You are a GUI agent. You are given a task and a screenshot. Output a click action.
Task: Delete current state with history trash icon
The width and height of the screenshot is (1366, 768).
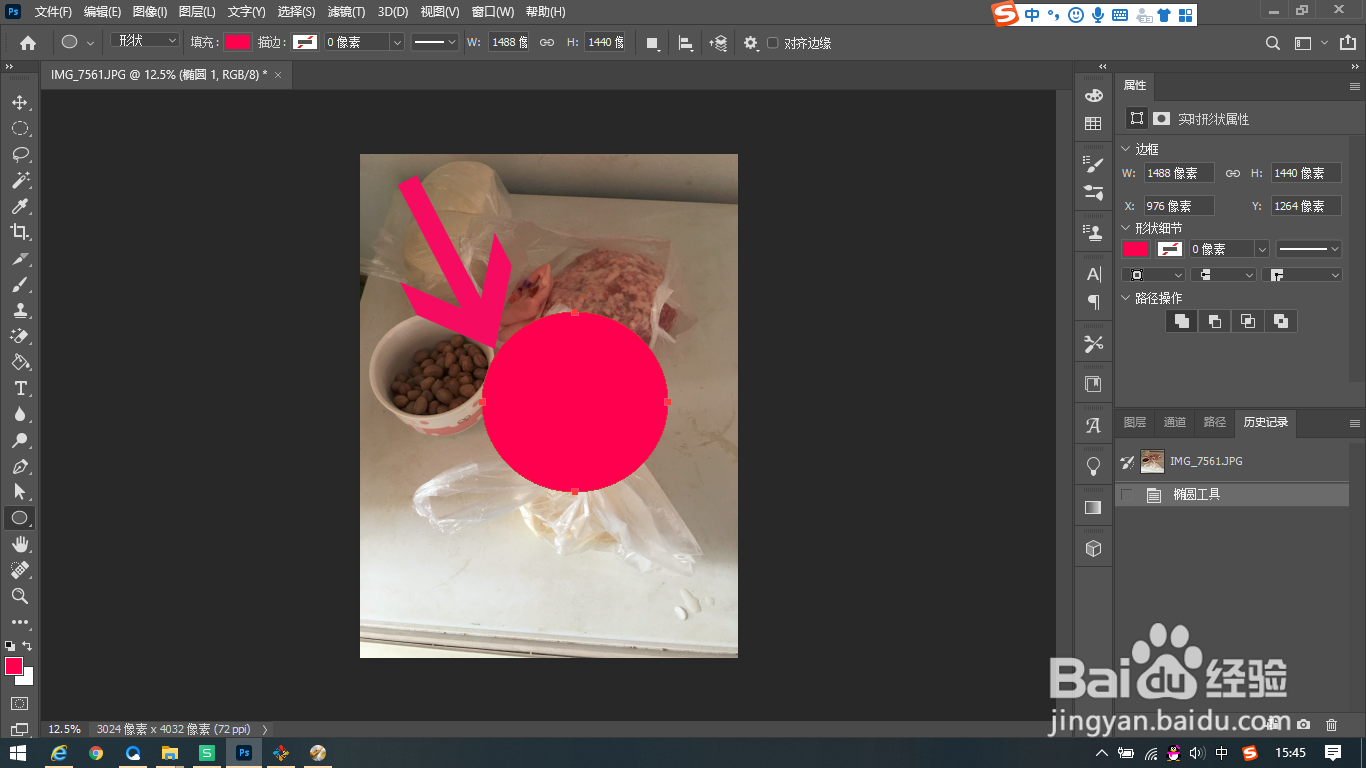point(1331,724)
